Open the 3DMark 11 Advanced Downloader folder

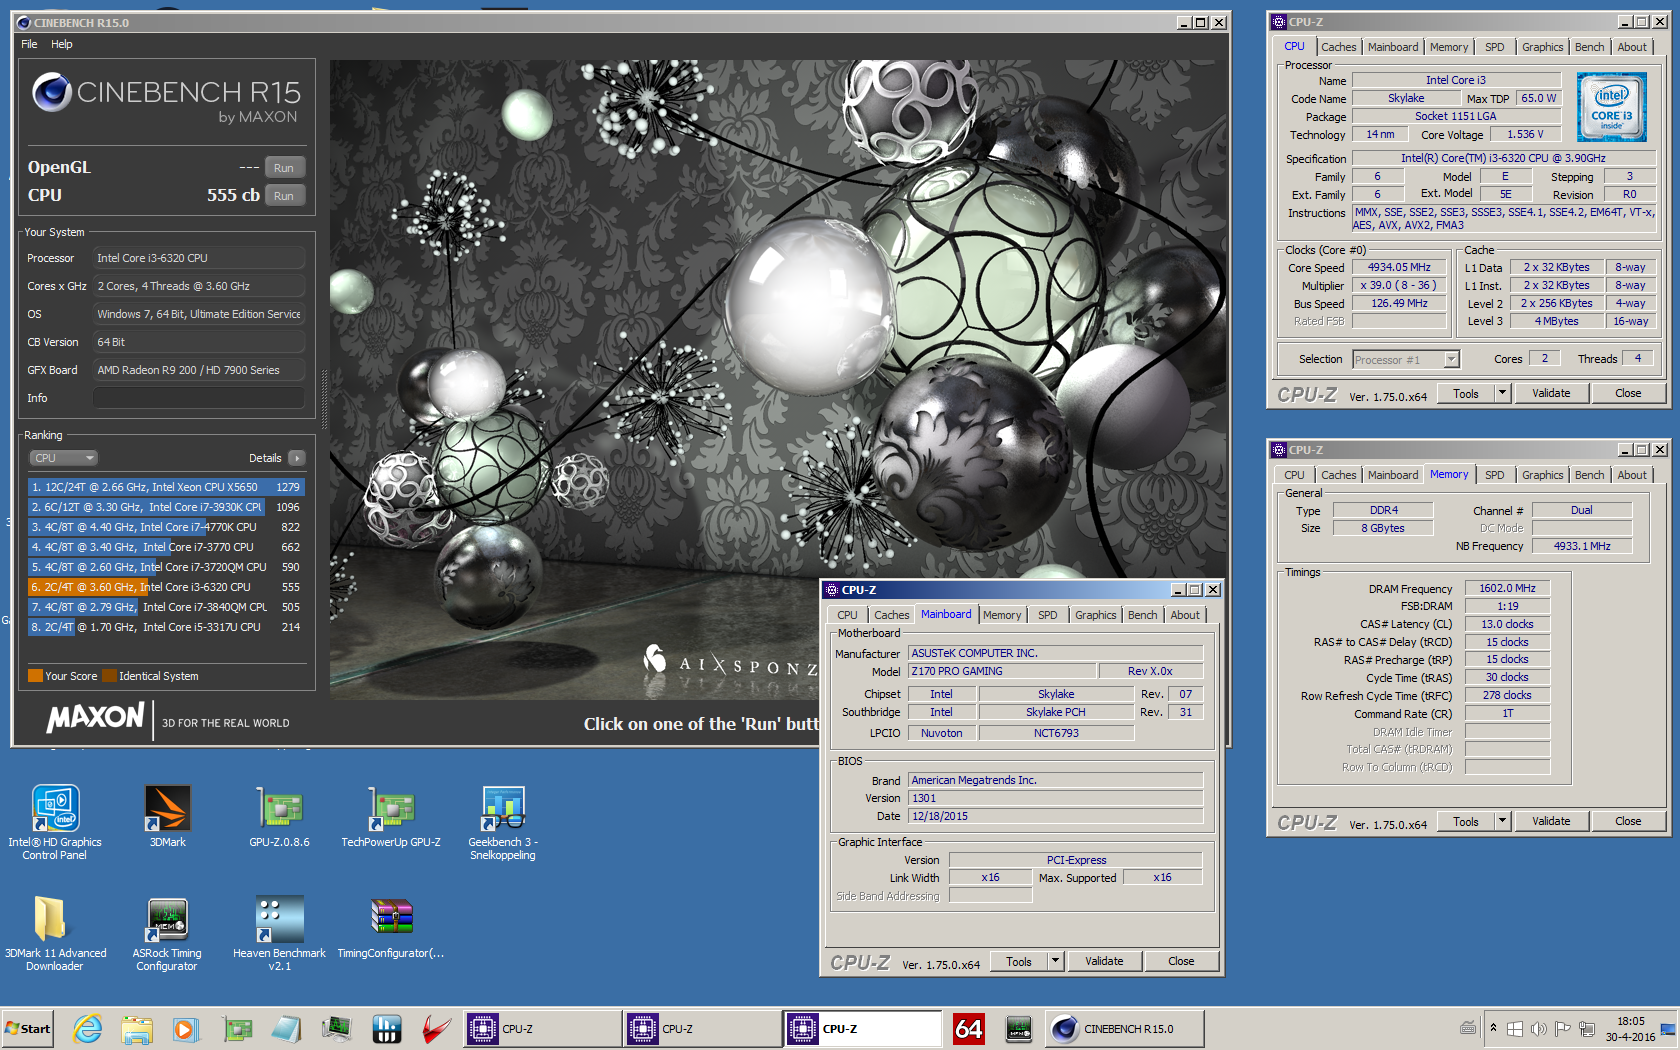click(55, 932)
